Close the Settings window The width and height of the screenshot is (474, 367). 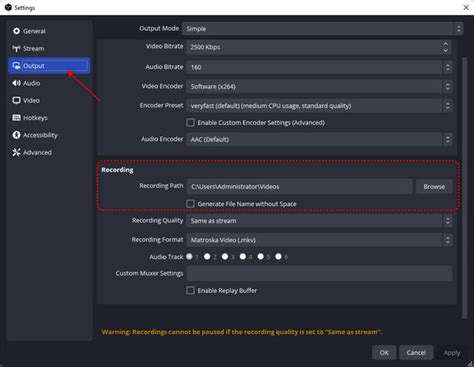(x=466, y=7)
